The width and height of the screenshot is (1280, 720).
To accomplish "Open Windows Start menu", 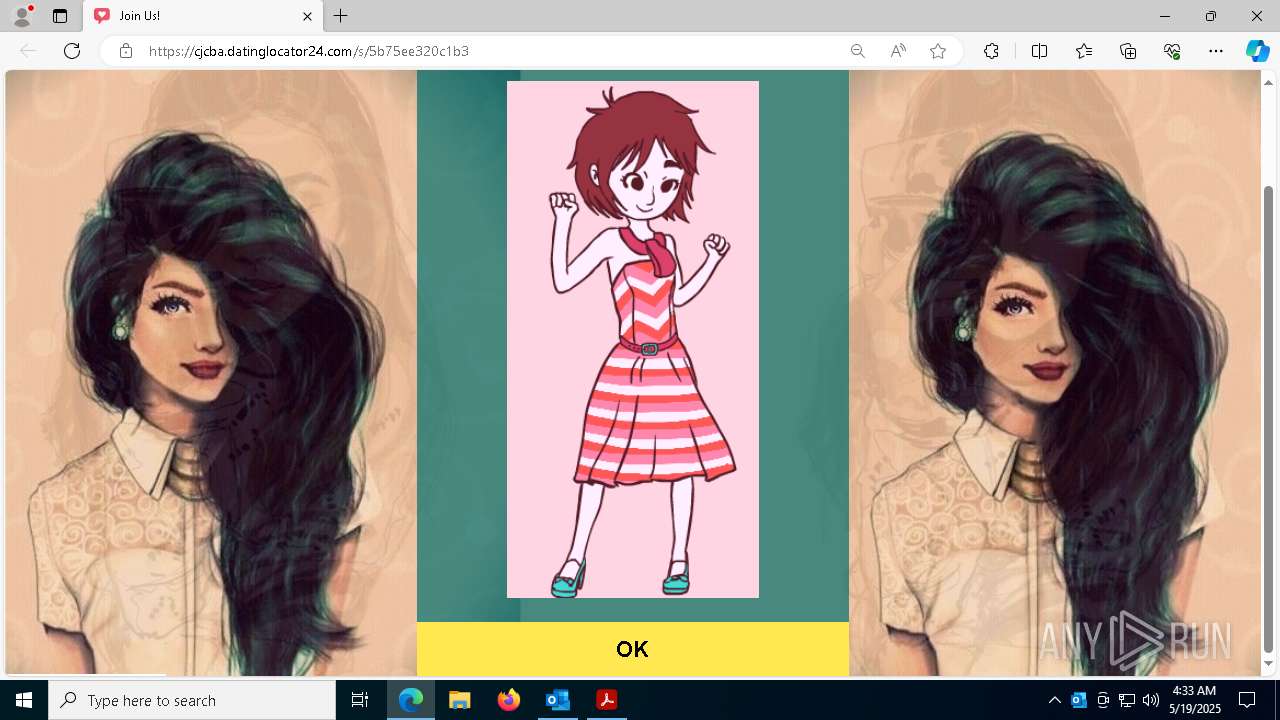I will point(24,700).
